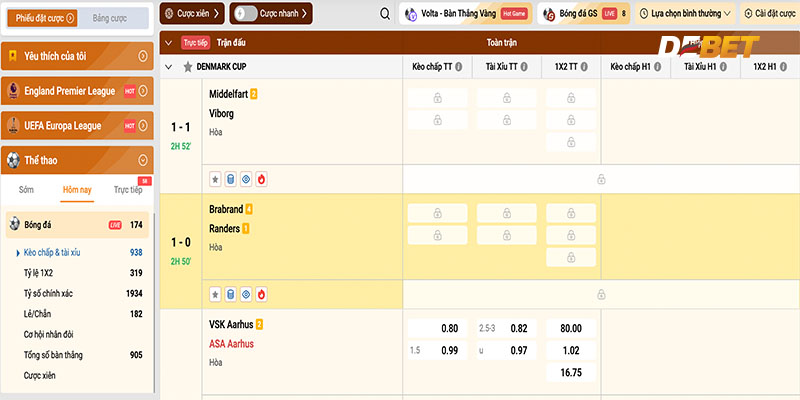Activate the Phiếu đặt cược slip toggle
Image resolution: width=800 pixels, height=400 pixels.
[x=40, y=17]
